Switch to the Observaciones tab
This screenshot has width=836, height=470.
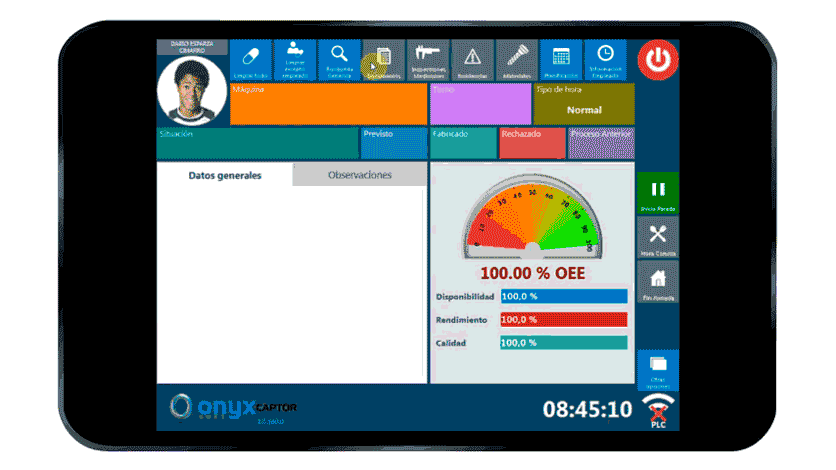tap(360, 175)
